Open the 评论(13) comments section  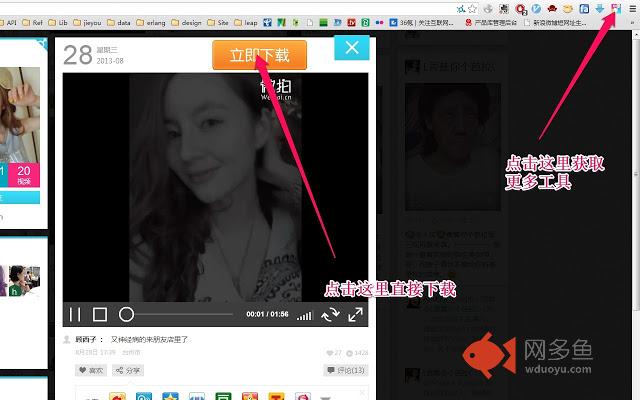[x=346, y=370]
